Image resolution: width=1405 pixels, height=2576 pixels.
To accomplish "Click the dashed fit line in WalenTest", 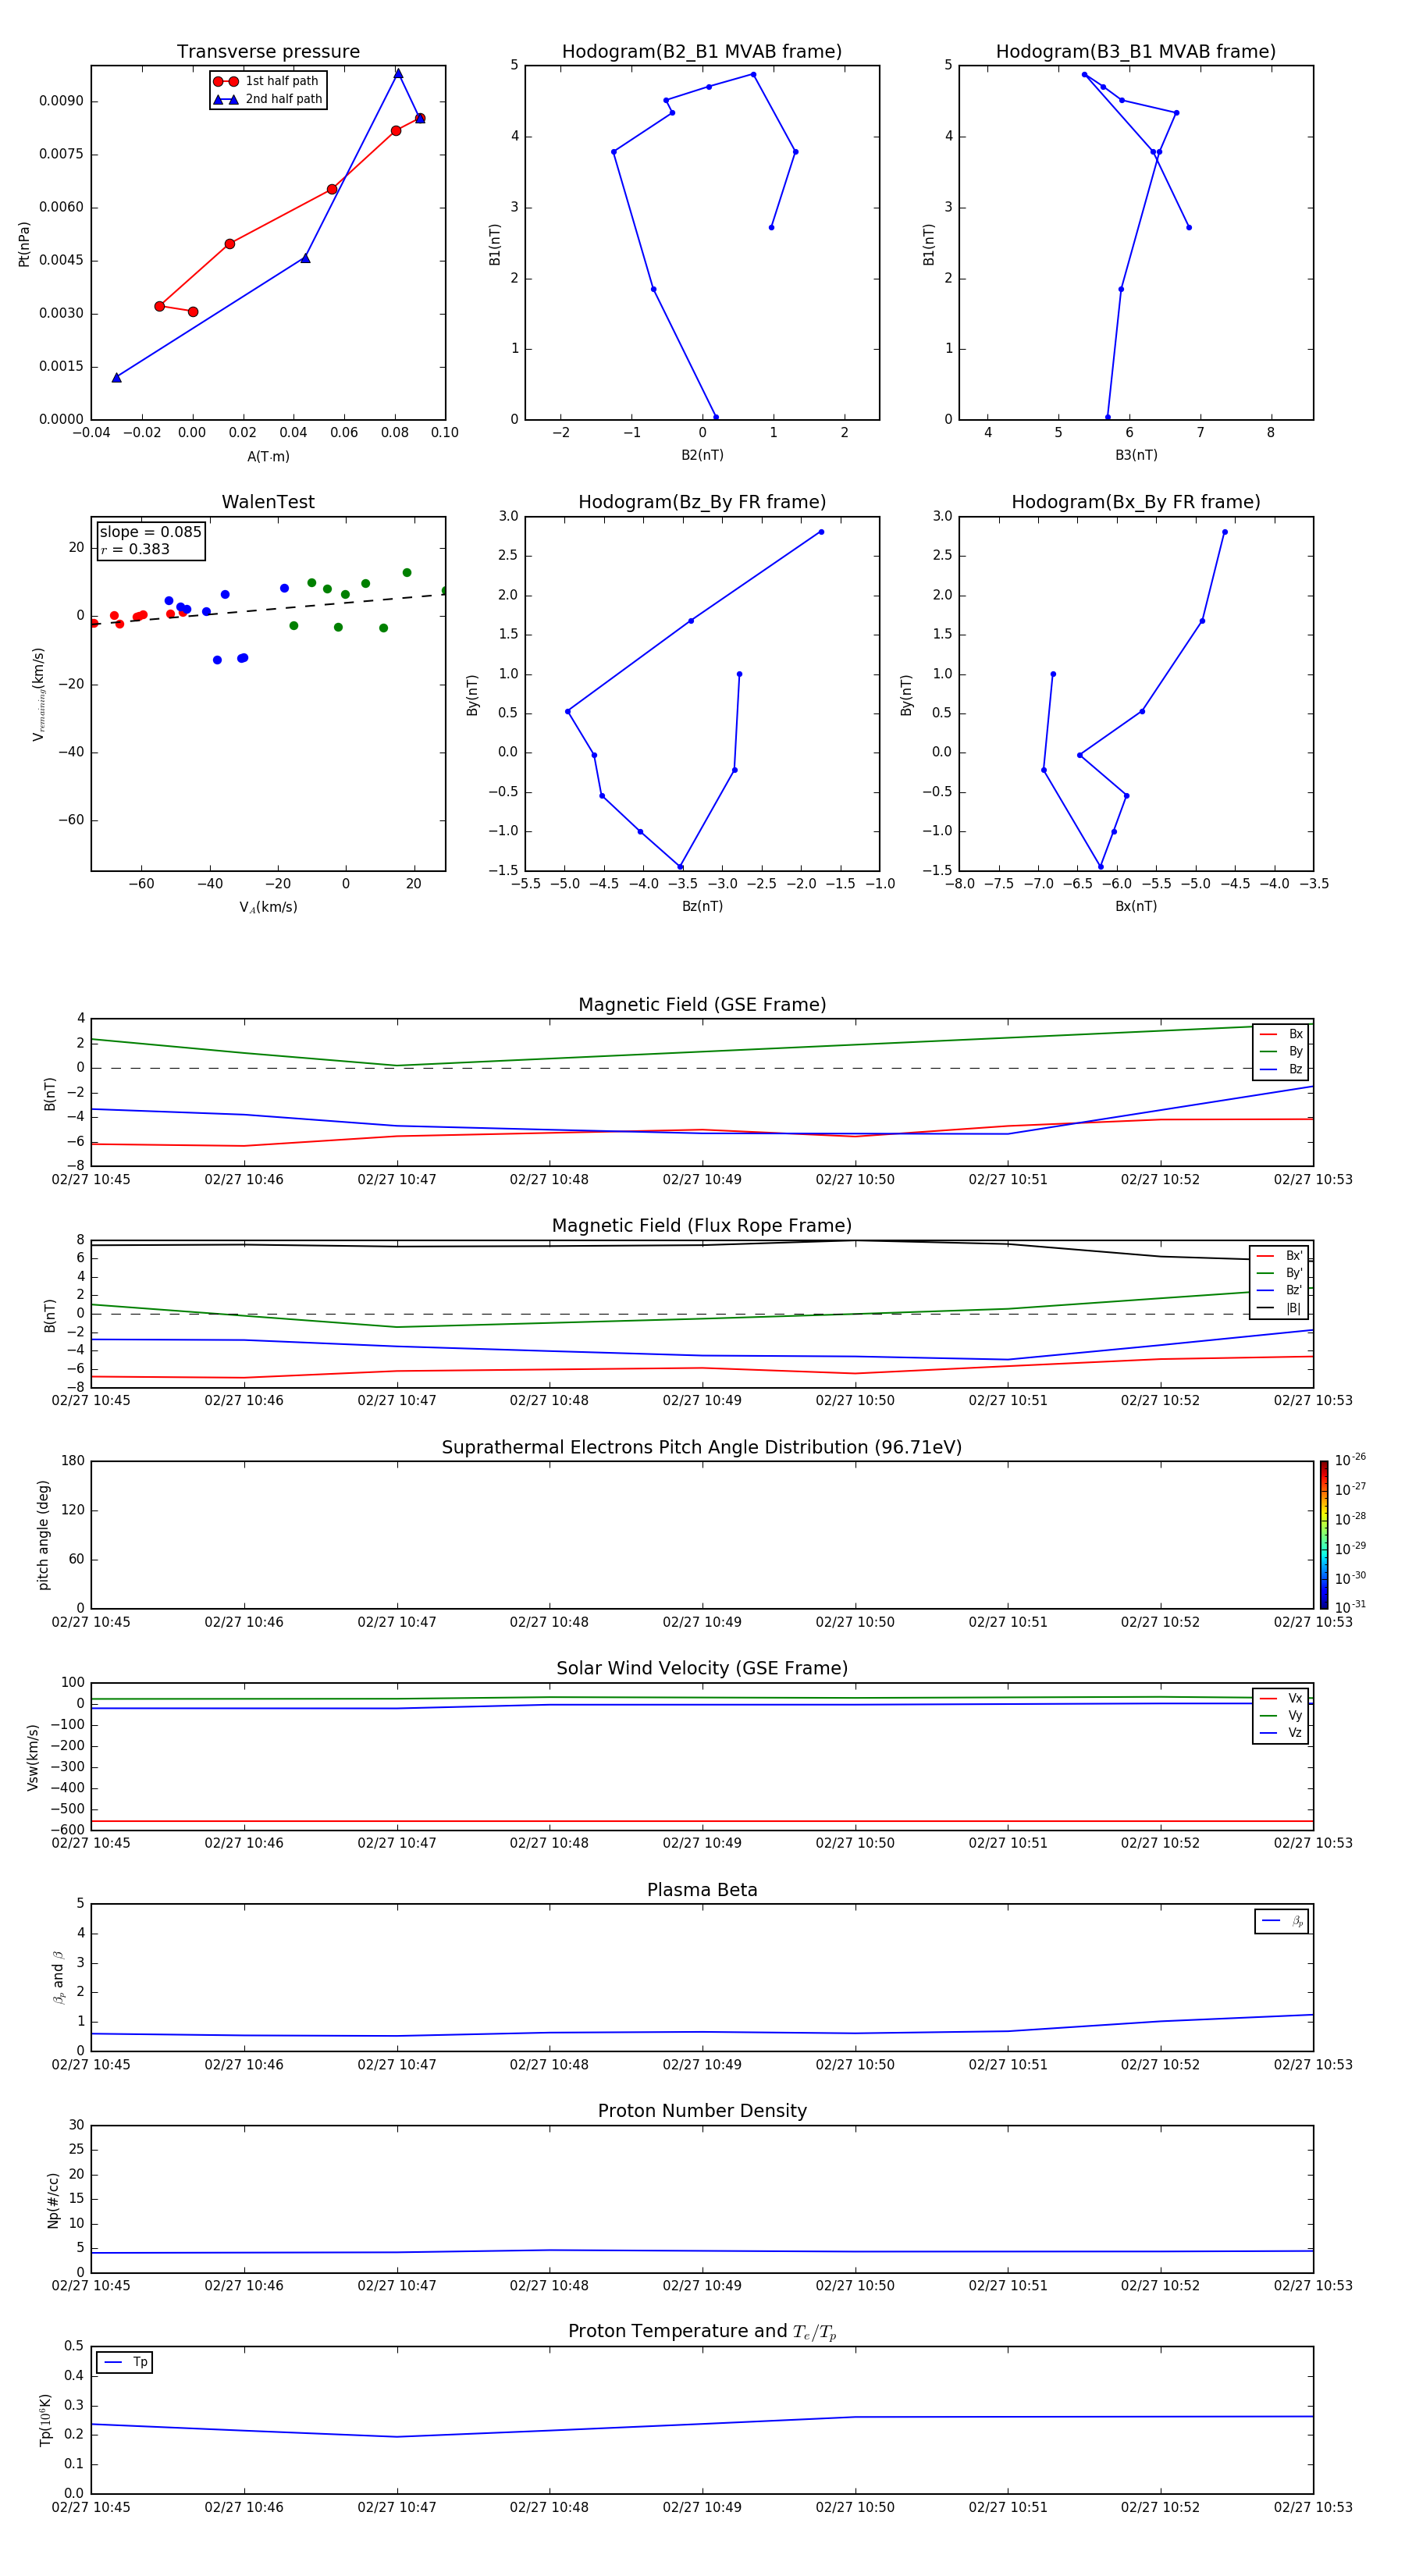I will click(268, 609).
